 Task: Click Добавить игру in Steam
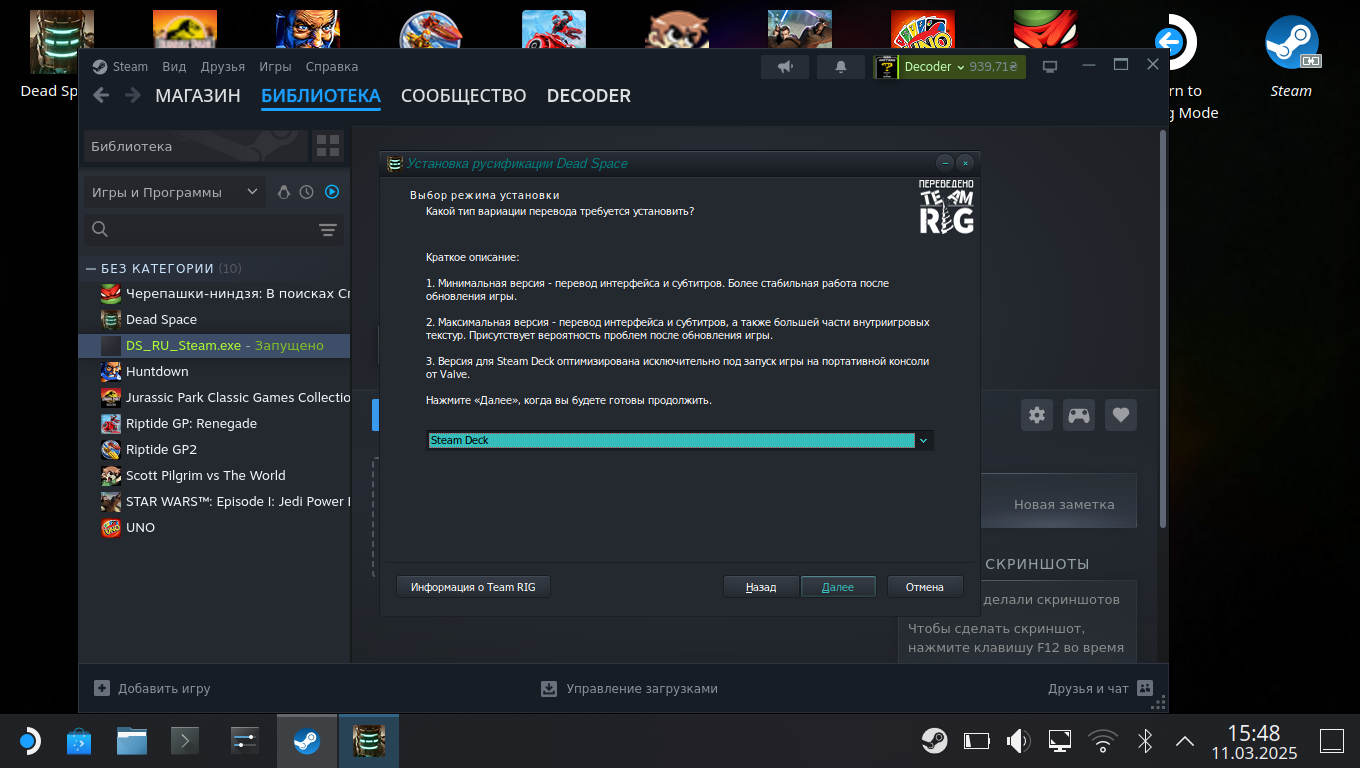point(152,688)
